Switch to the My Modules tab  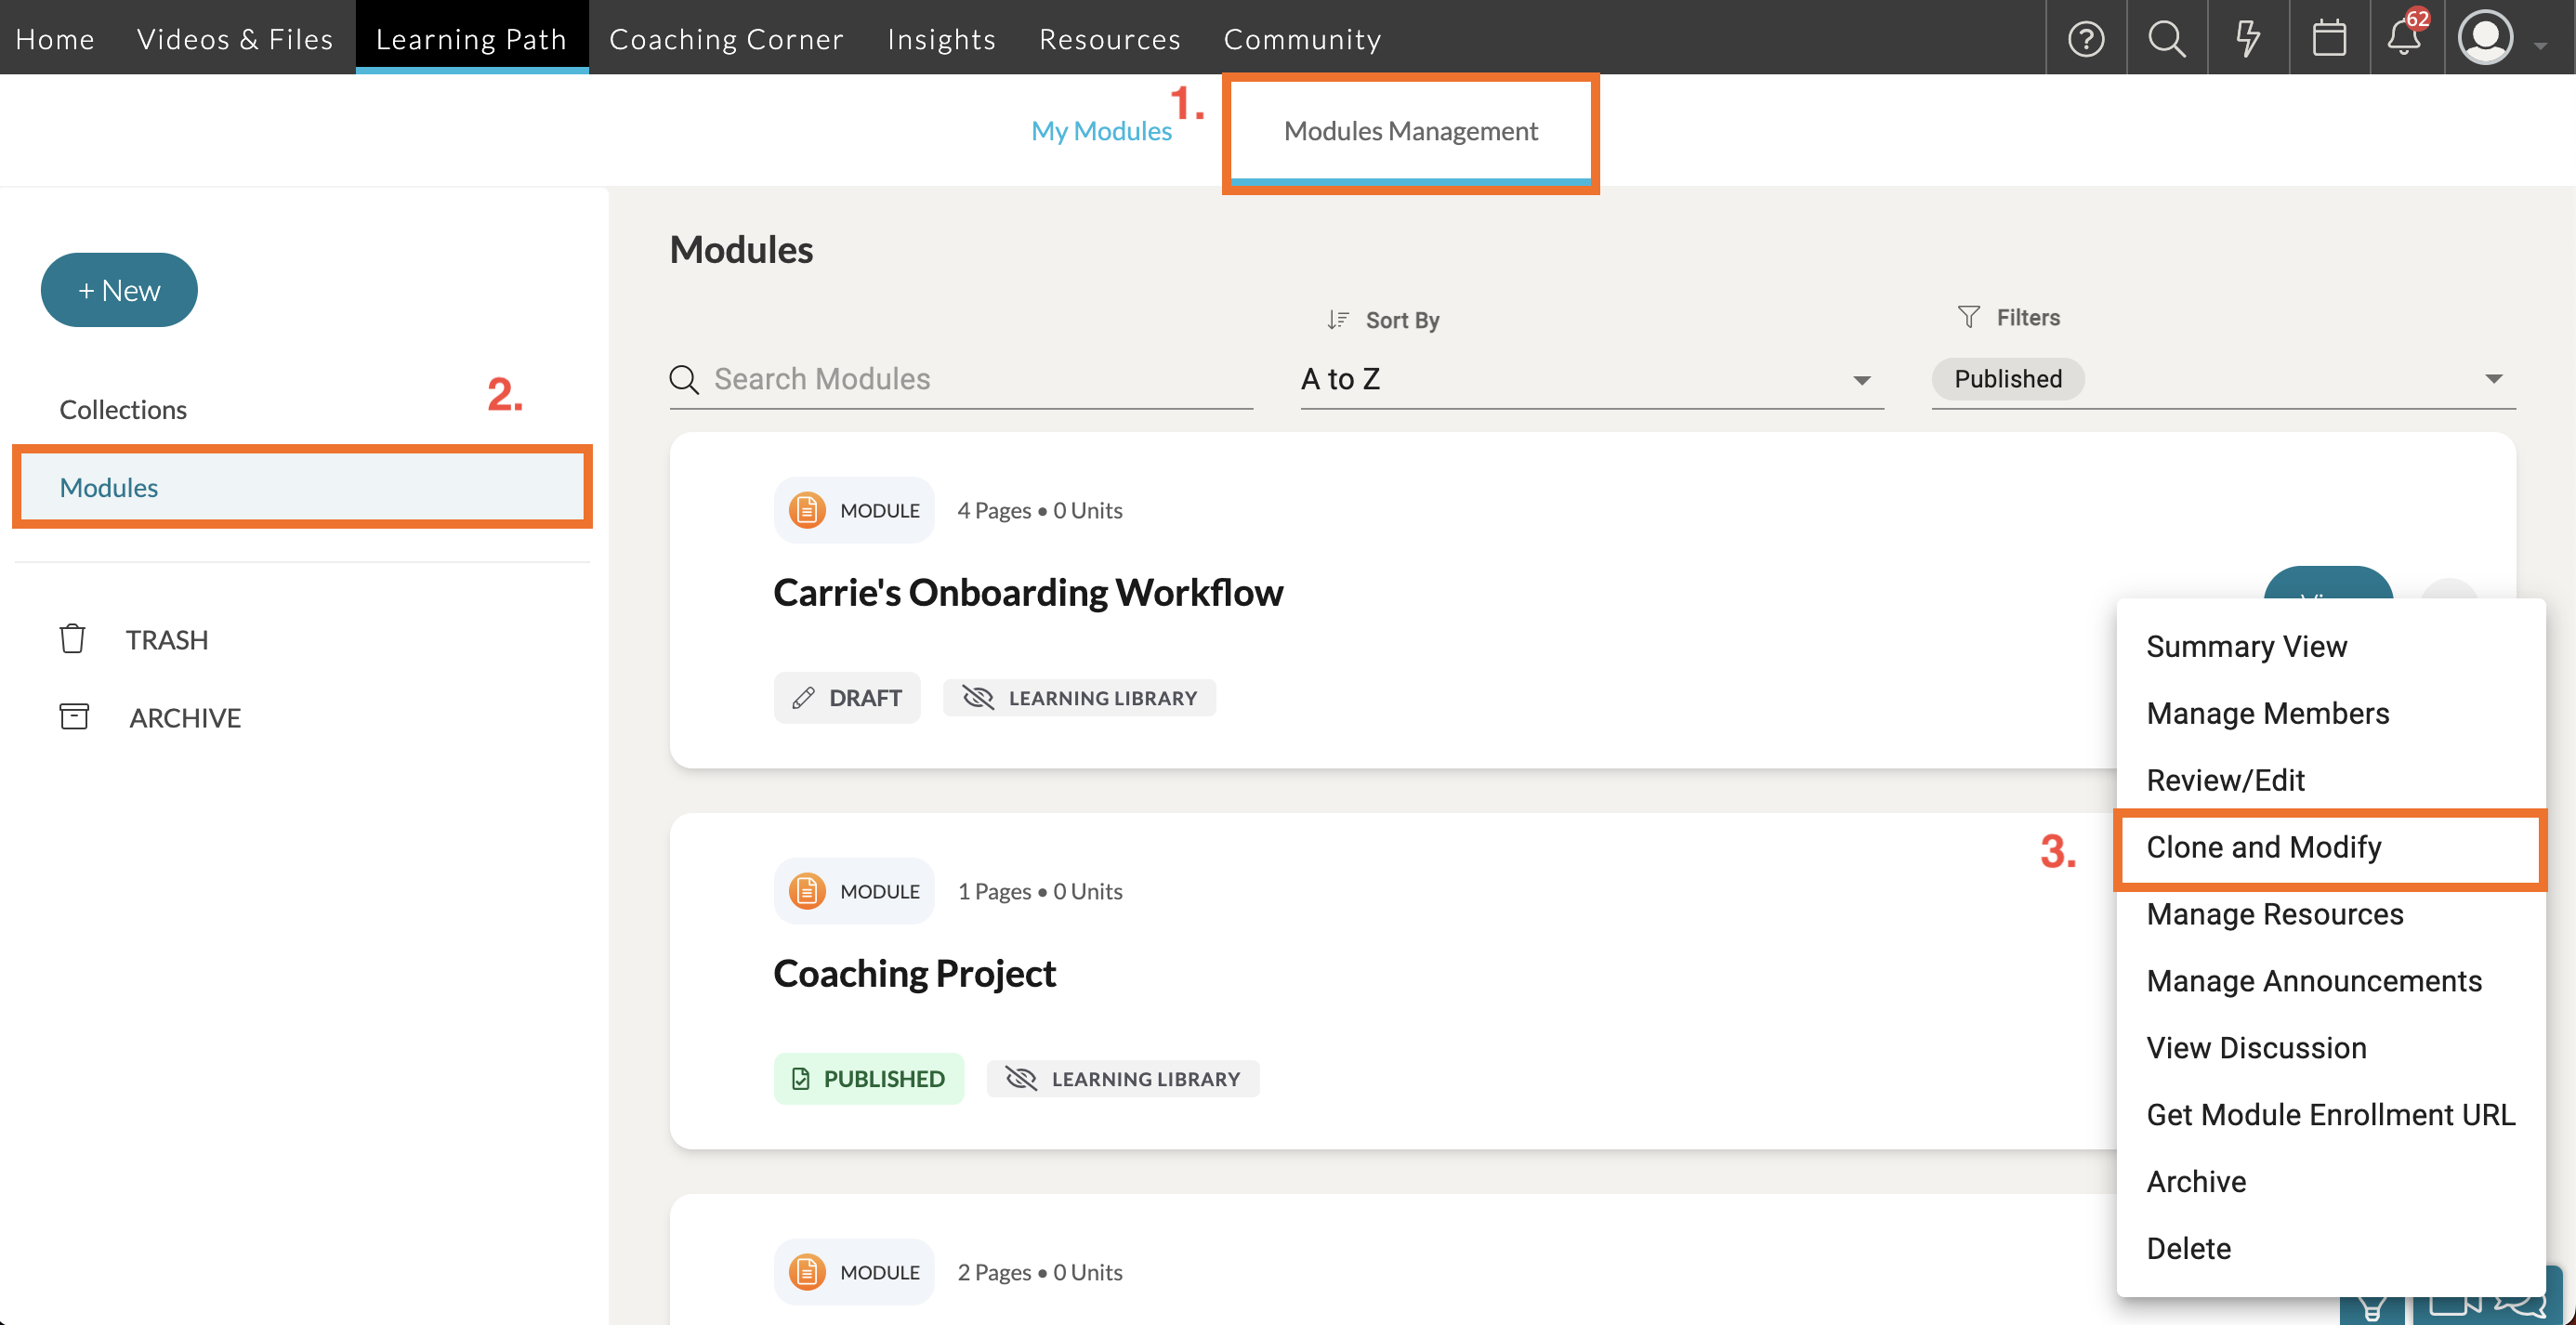1101,131
